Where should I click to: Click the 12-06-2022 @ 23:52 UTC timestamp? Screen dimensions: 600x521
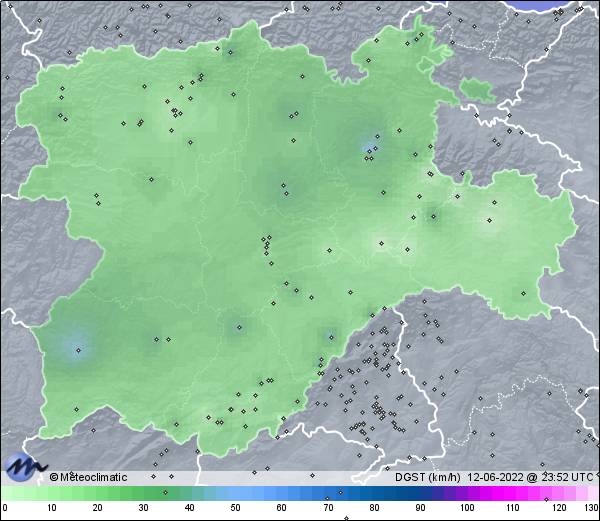(x=530, y=477)
